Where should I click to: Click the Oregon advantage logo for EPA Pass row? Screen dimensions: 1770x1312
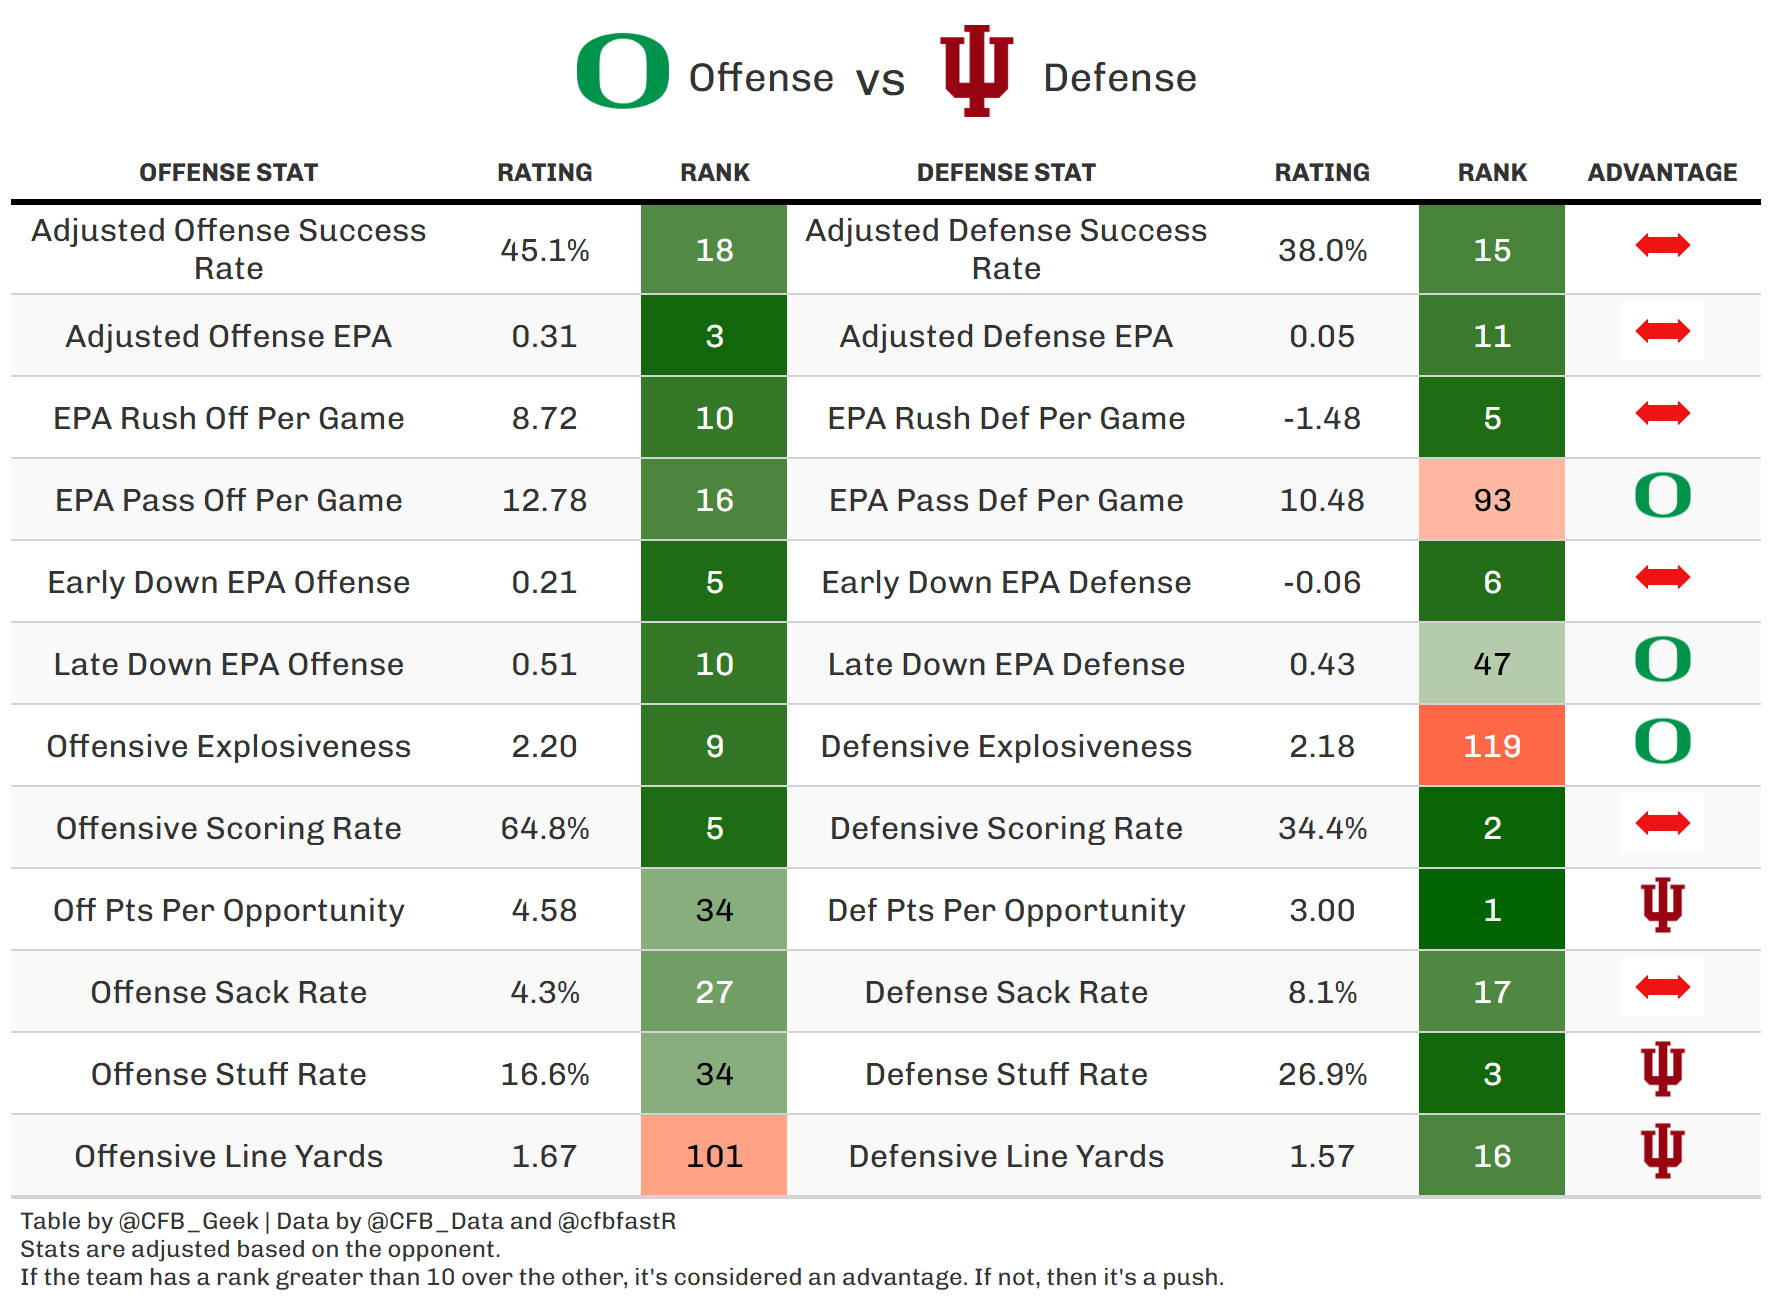[1662, 496]
